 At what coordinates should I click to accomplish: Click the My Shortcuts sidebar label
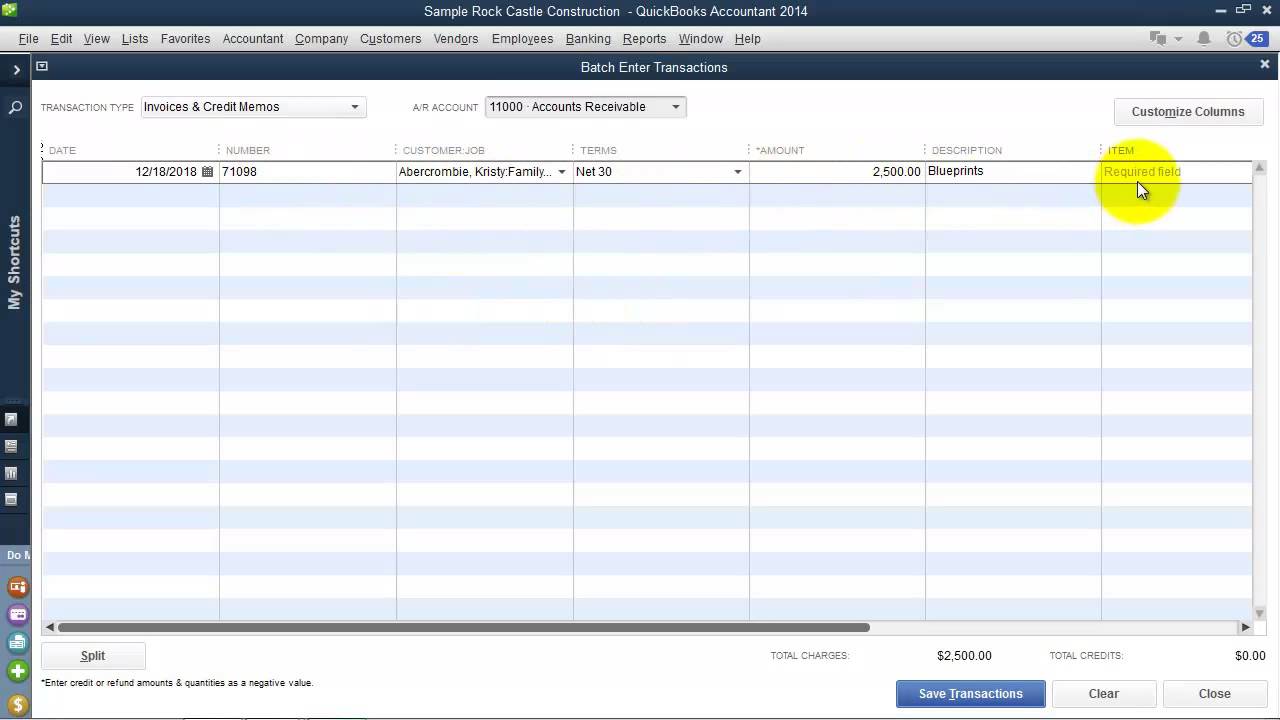(14, 262)
